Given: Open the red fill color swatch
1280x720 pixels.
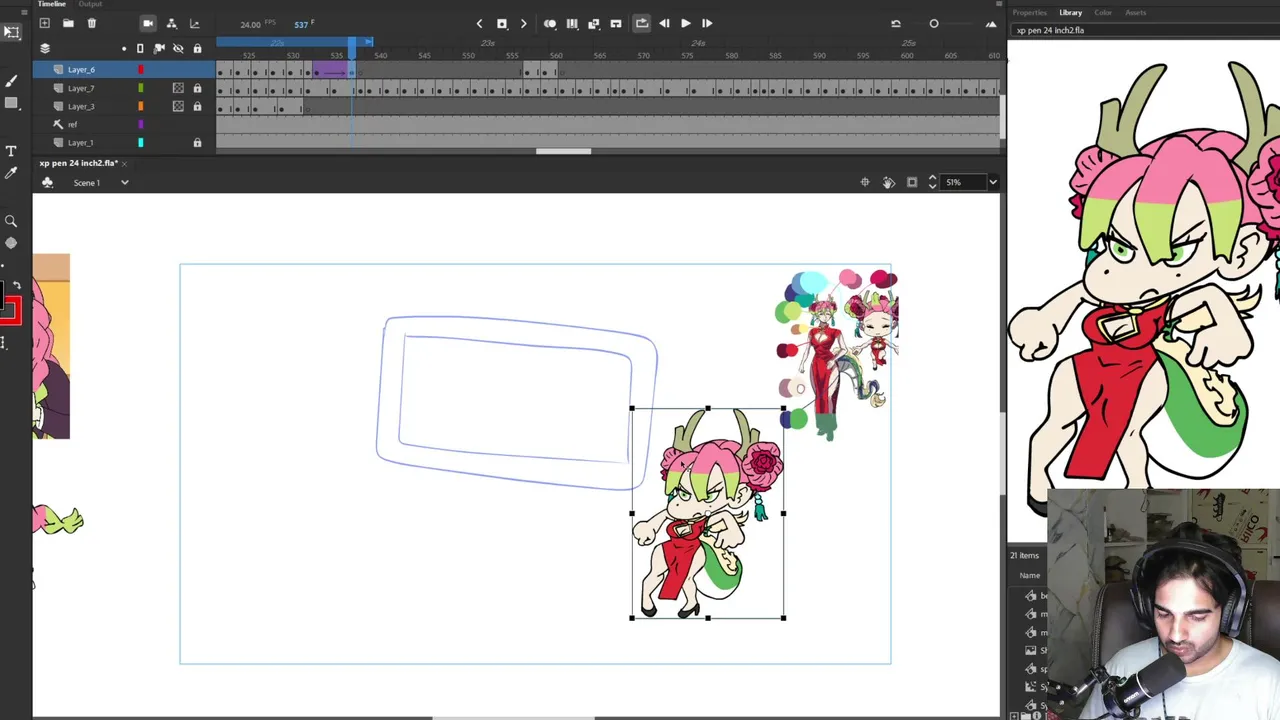Looking at the screenshot, I should point(9,311).
